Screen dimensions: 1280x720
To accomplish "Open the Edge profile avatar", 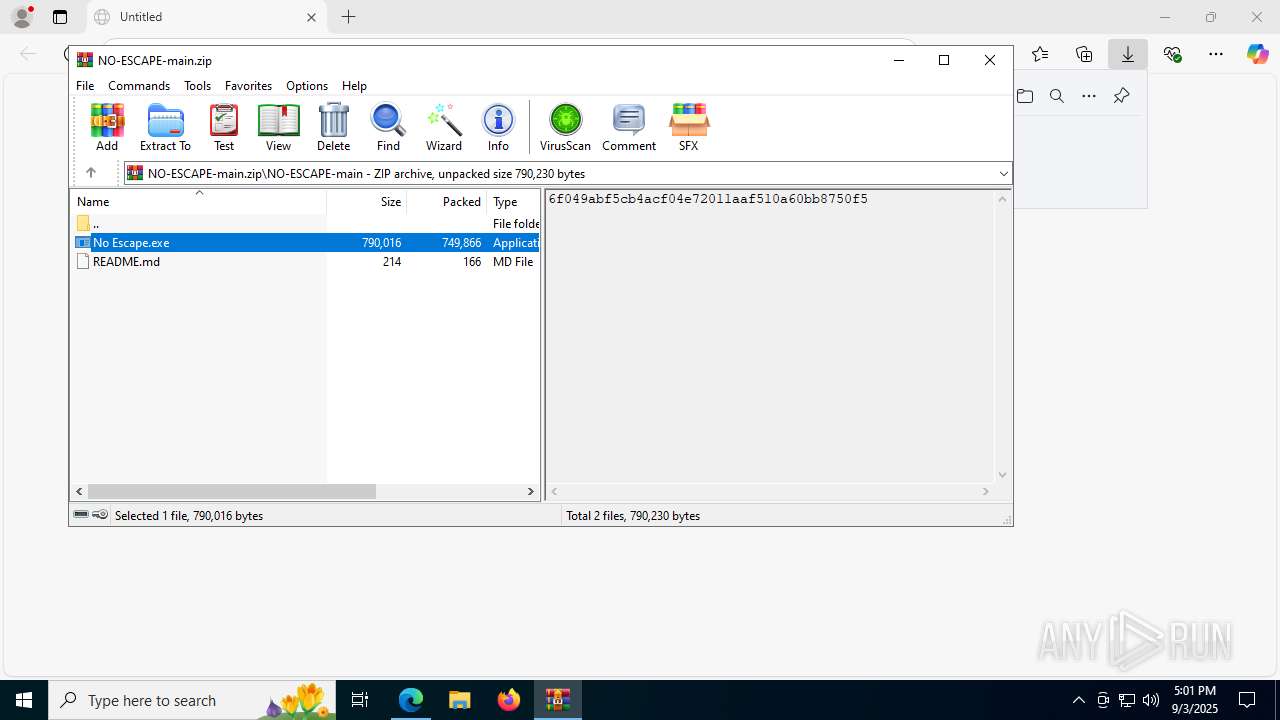I will tap(22, 17).
